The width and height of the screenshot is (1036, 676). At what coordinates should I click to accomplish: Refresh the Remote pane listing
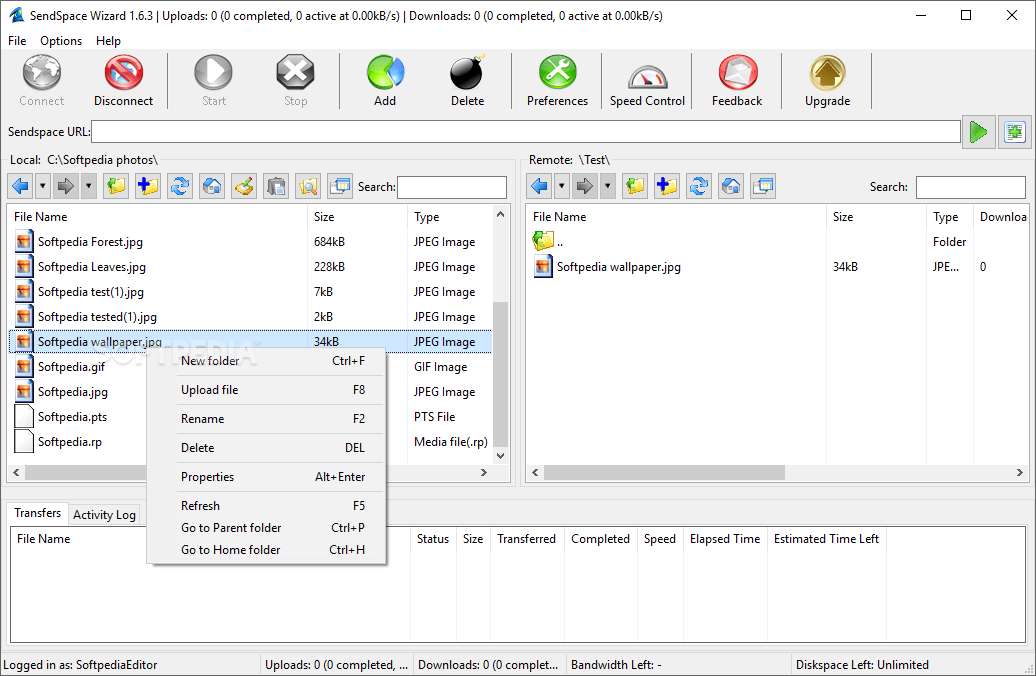699,186
